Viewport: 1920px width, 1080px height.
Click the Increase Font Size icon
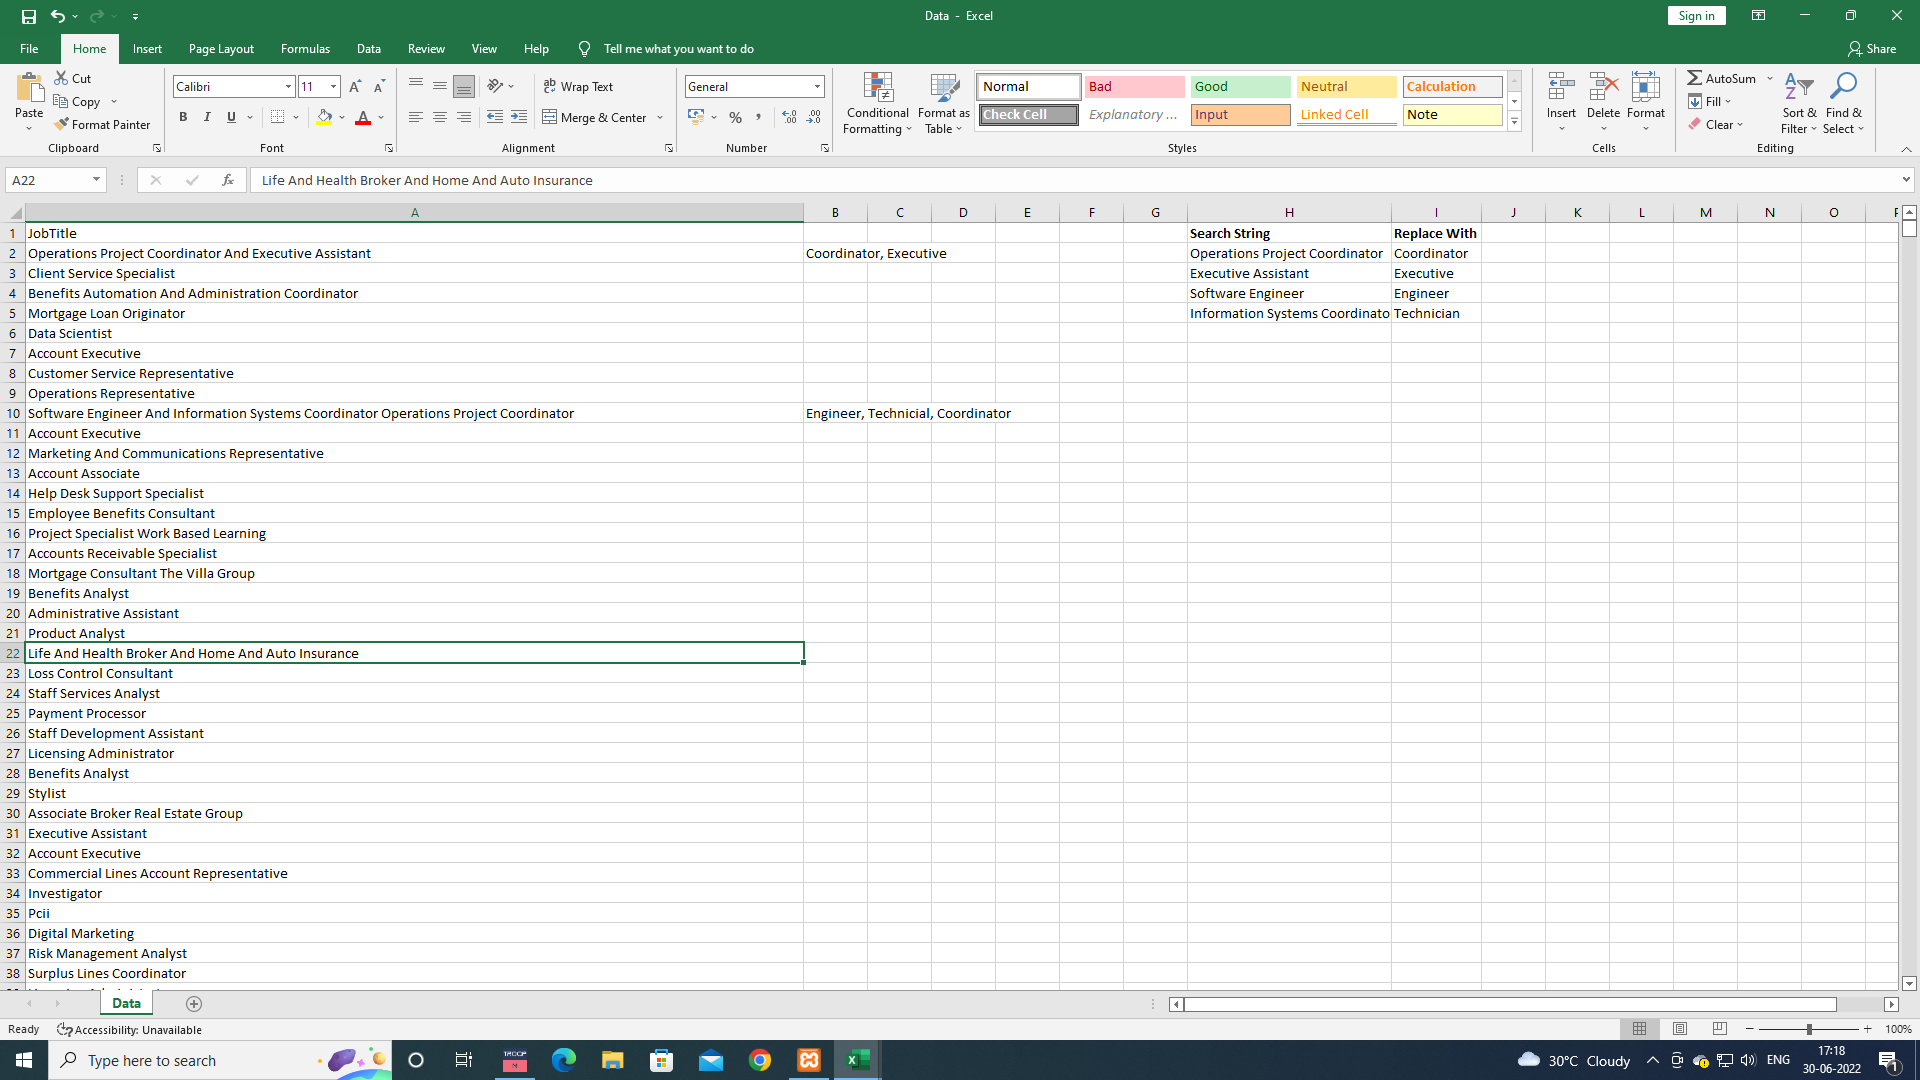355,87
